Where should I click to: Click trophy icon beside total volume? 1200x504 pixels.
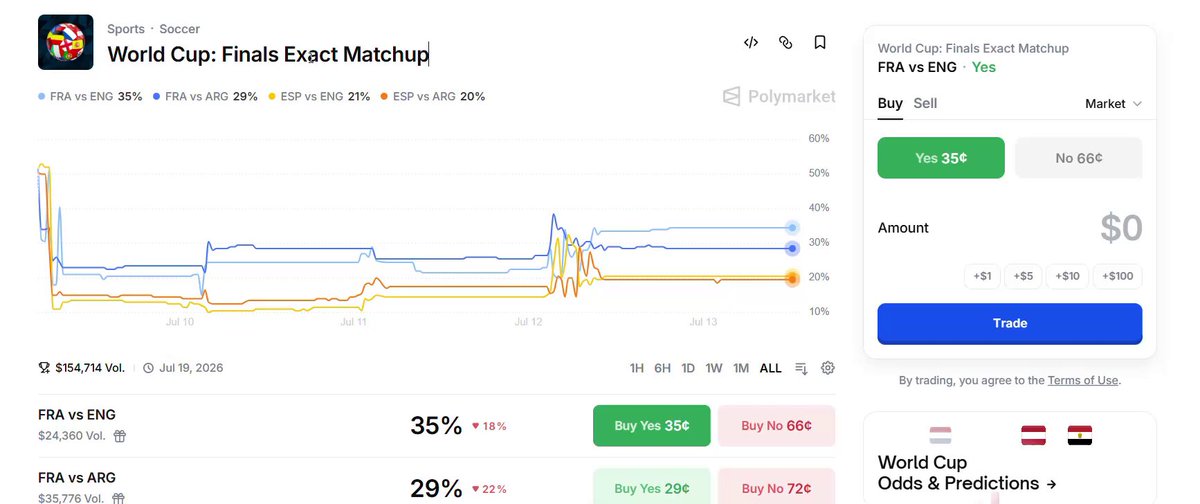tap(44, 368)
